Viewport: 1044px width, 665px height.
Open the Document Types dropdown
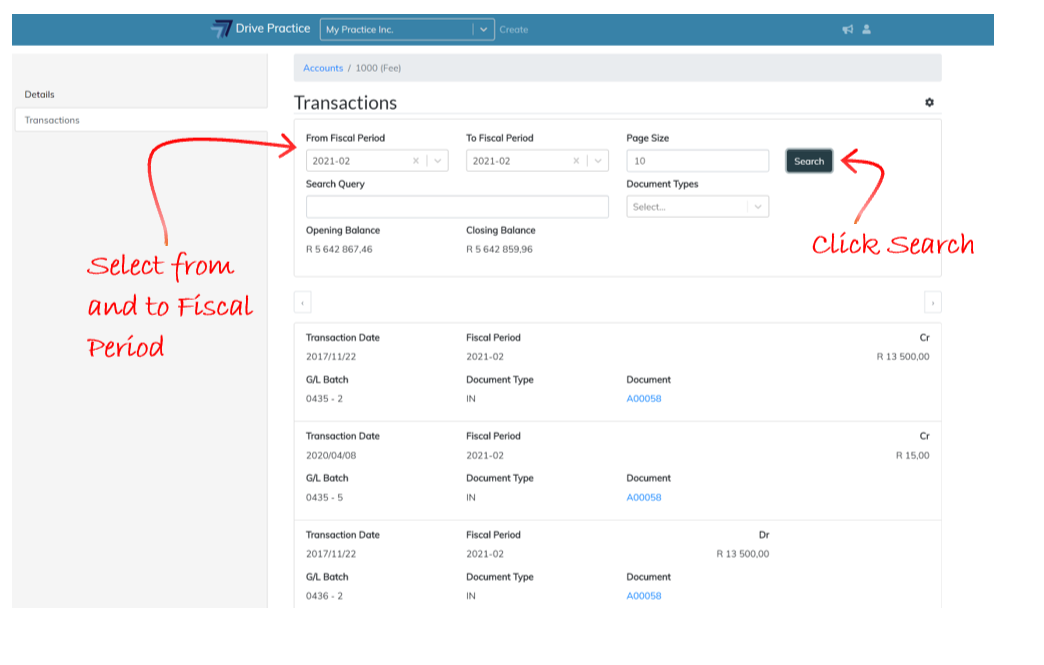[x=758, y=207]
